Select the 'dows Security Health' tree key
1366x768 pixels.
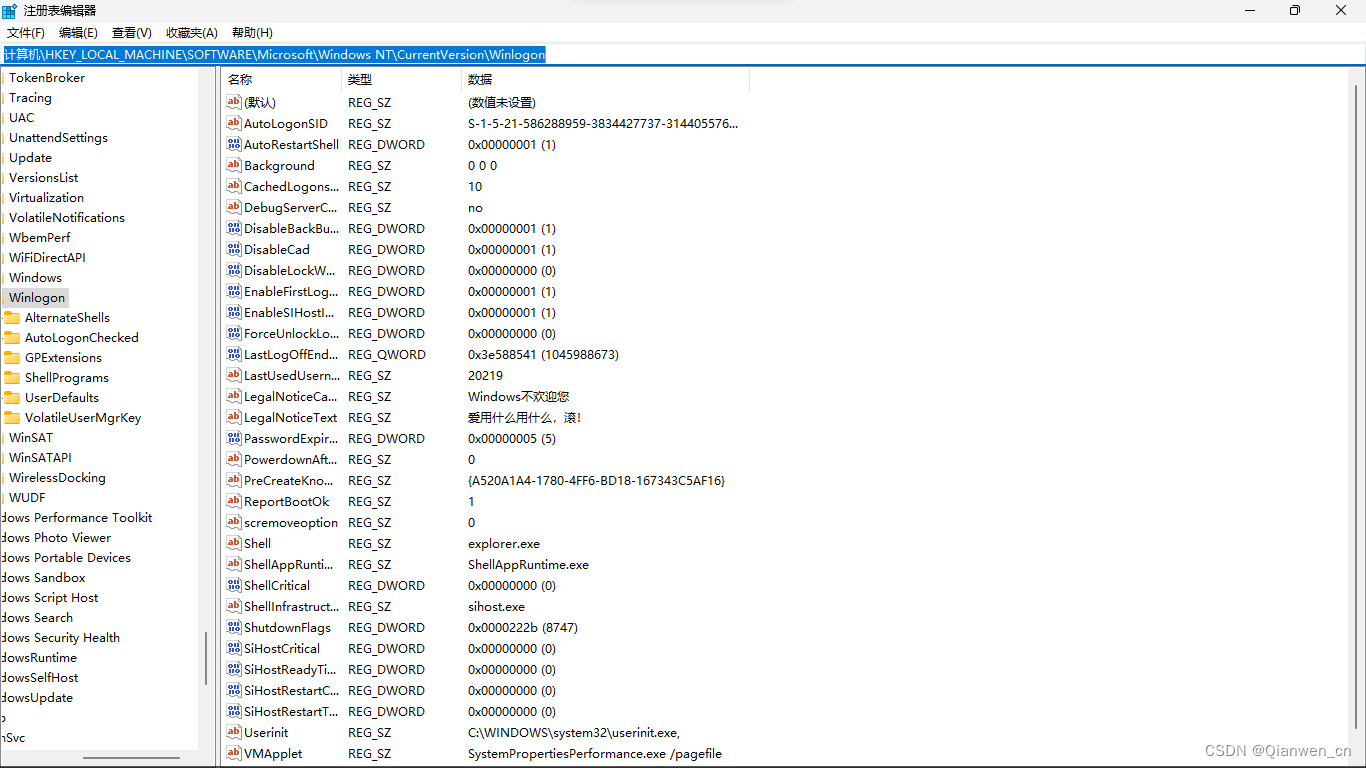[60, 638]
